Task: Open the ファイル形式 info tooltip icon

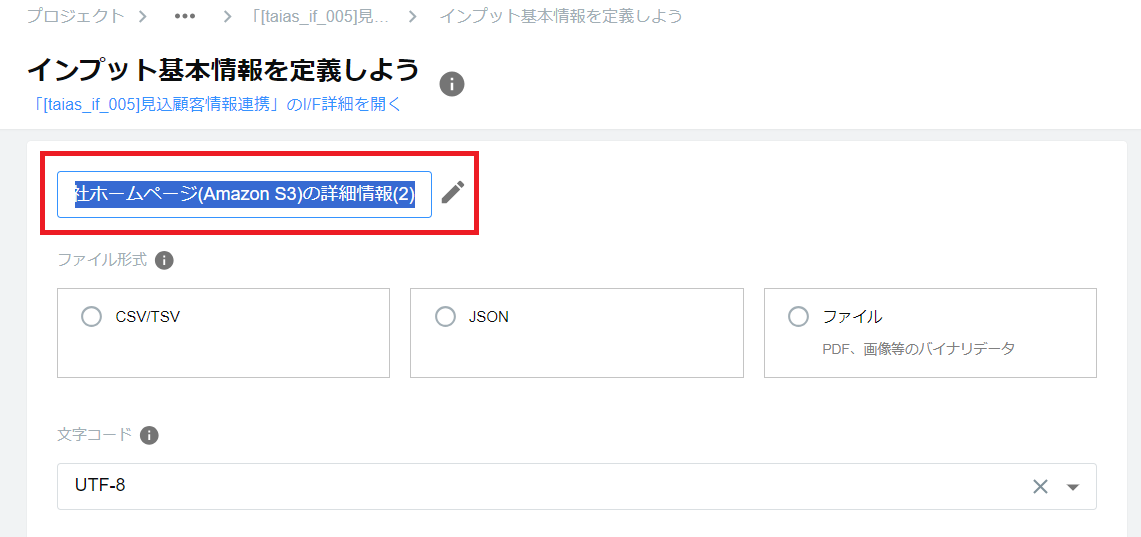Action: (x=165, y=260)
